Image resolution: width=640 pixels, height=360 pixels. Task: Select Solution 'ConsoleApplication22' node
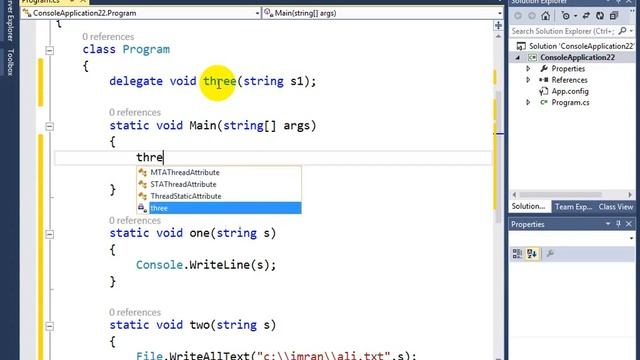point(581,46)
